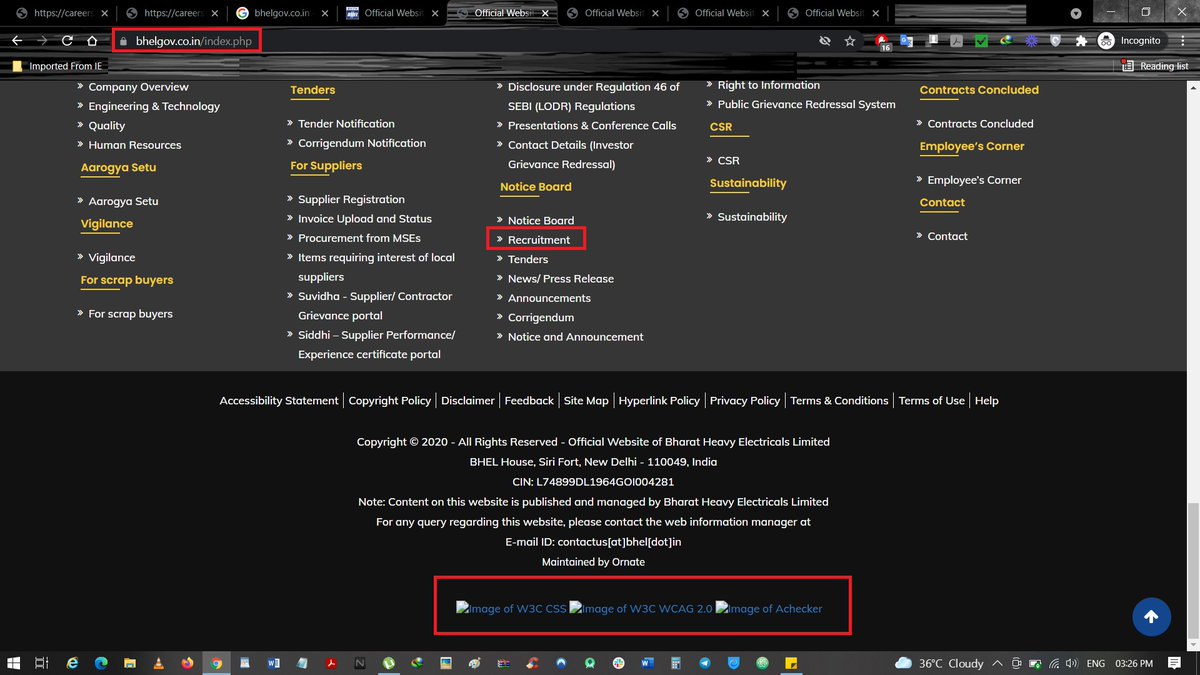Open the Tender Notification link
The width and height of the screenshot is (1200, 675).
pos(346,124)
